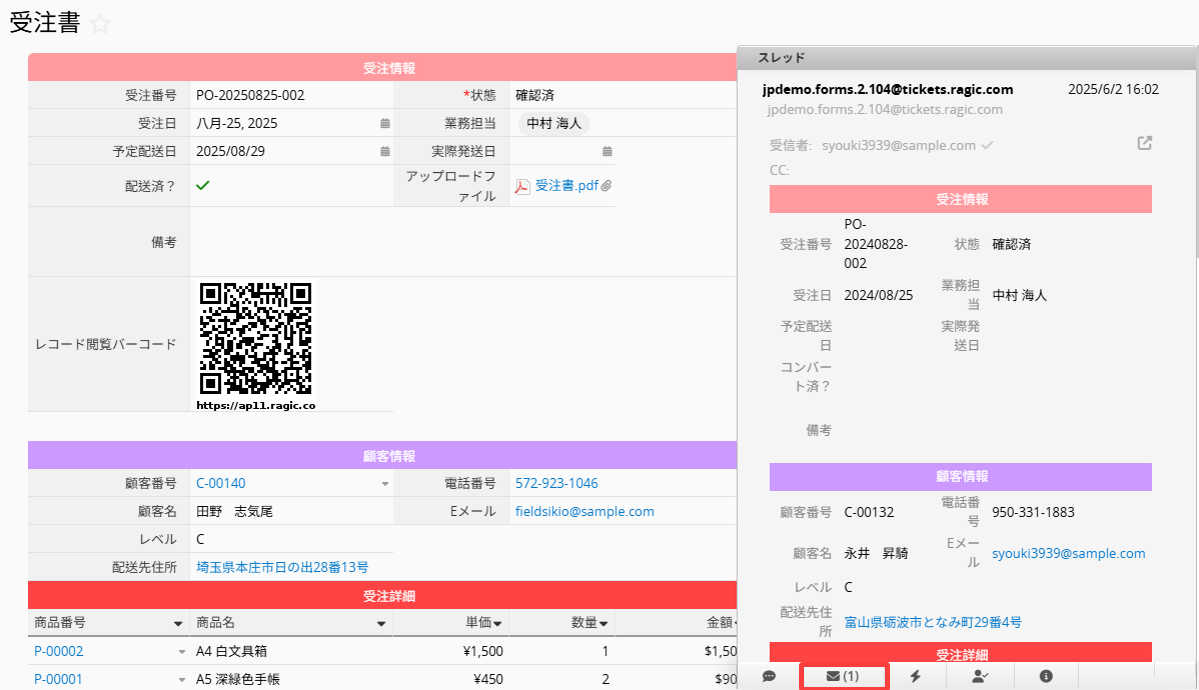
Task: Star the 受注書 sheet as favorite
Action: [x=100, y=25]
